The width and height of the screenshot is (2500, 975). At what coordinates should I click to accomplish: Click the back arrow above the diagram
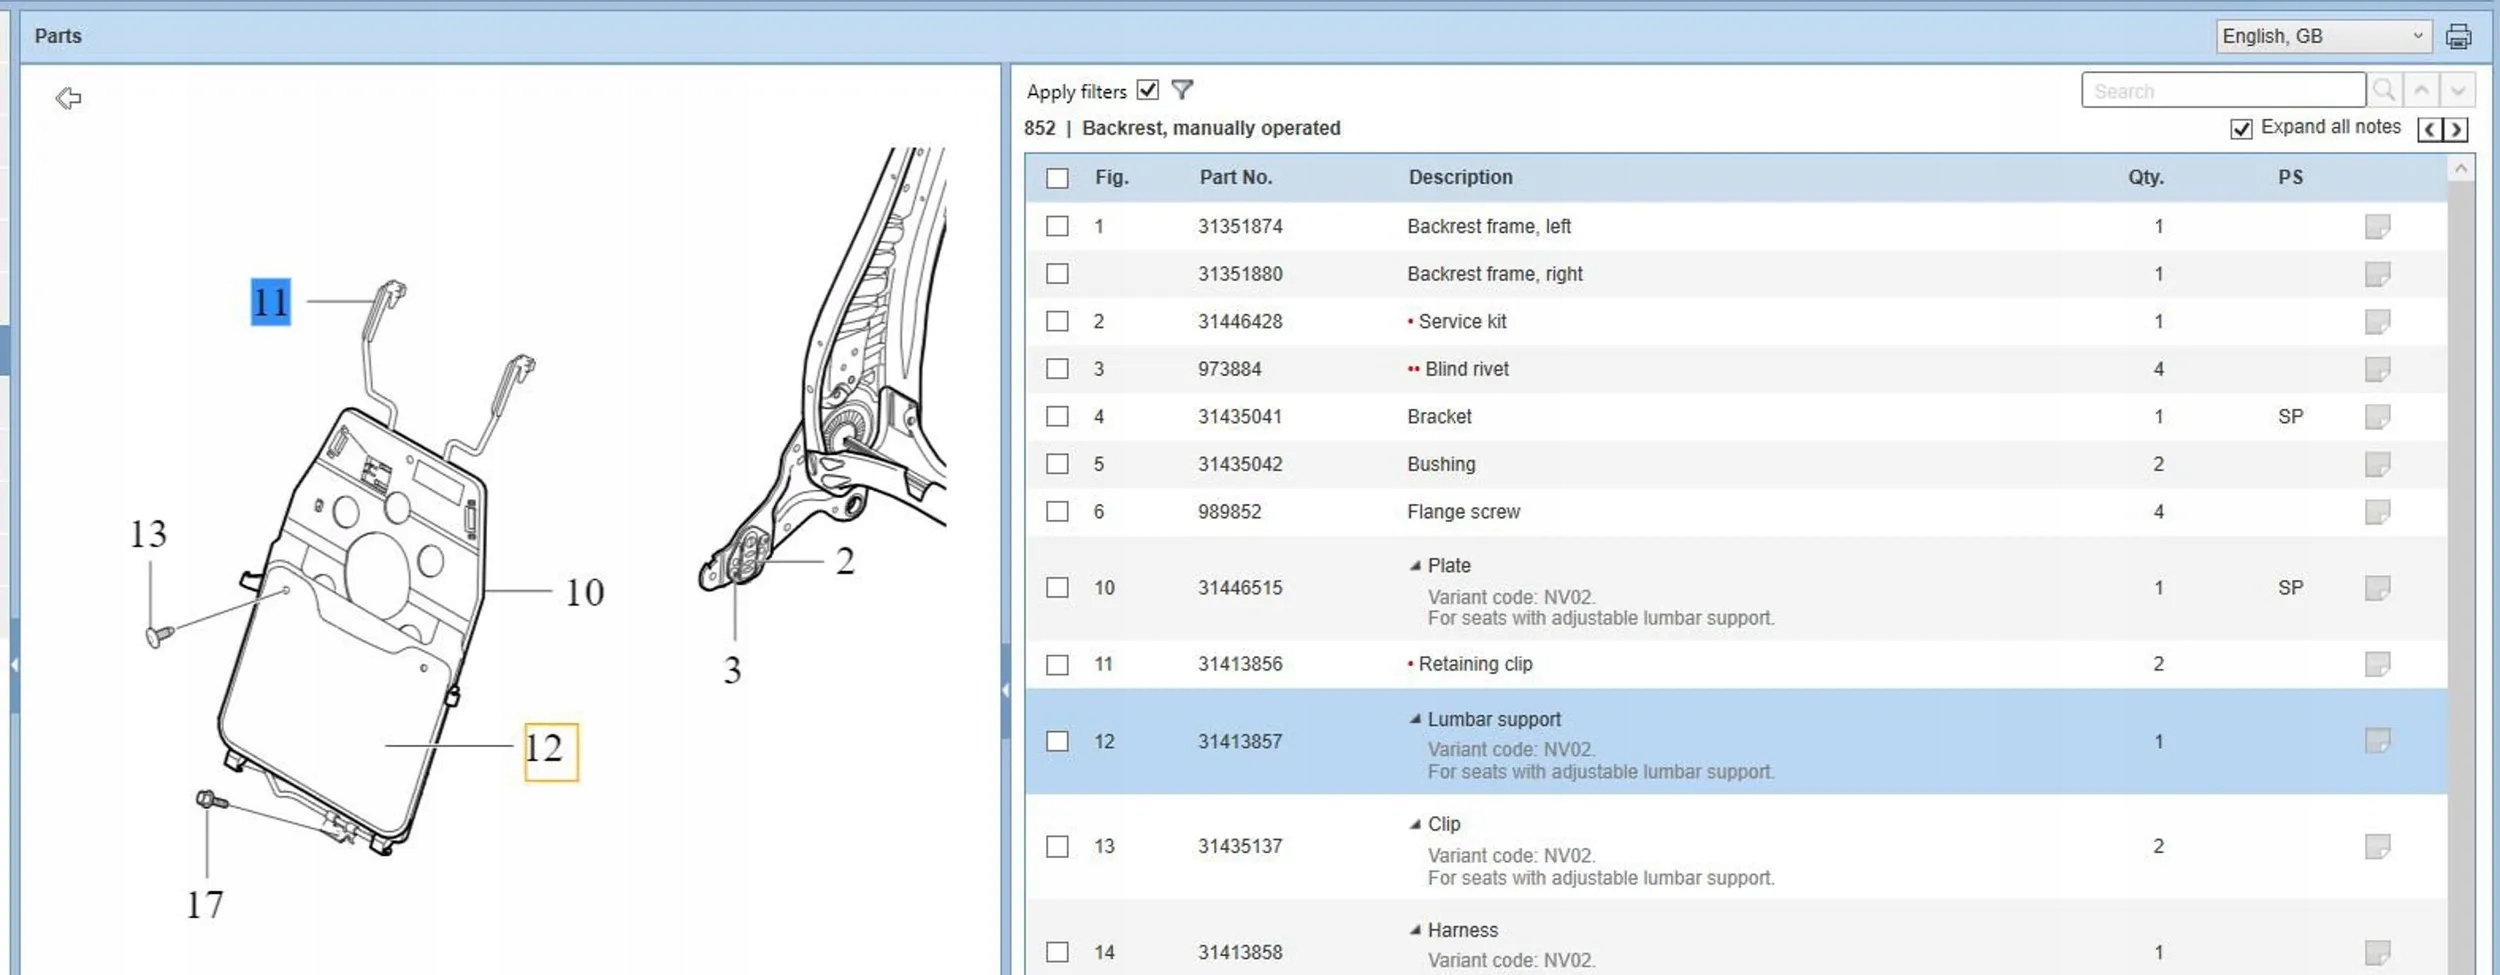[x=68, y=98]
